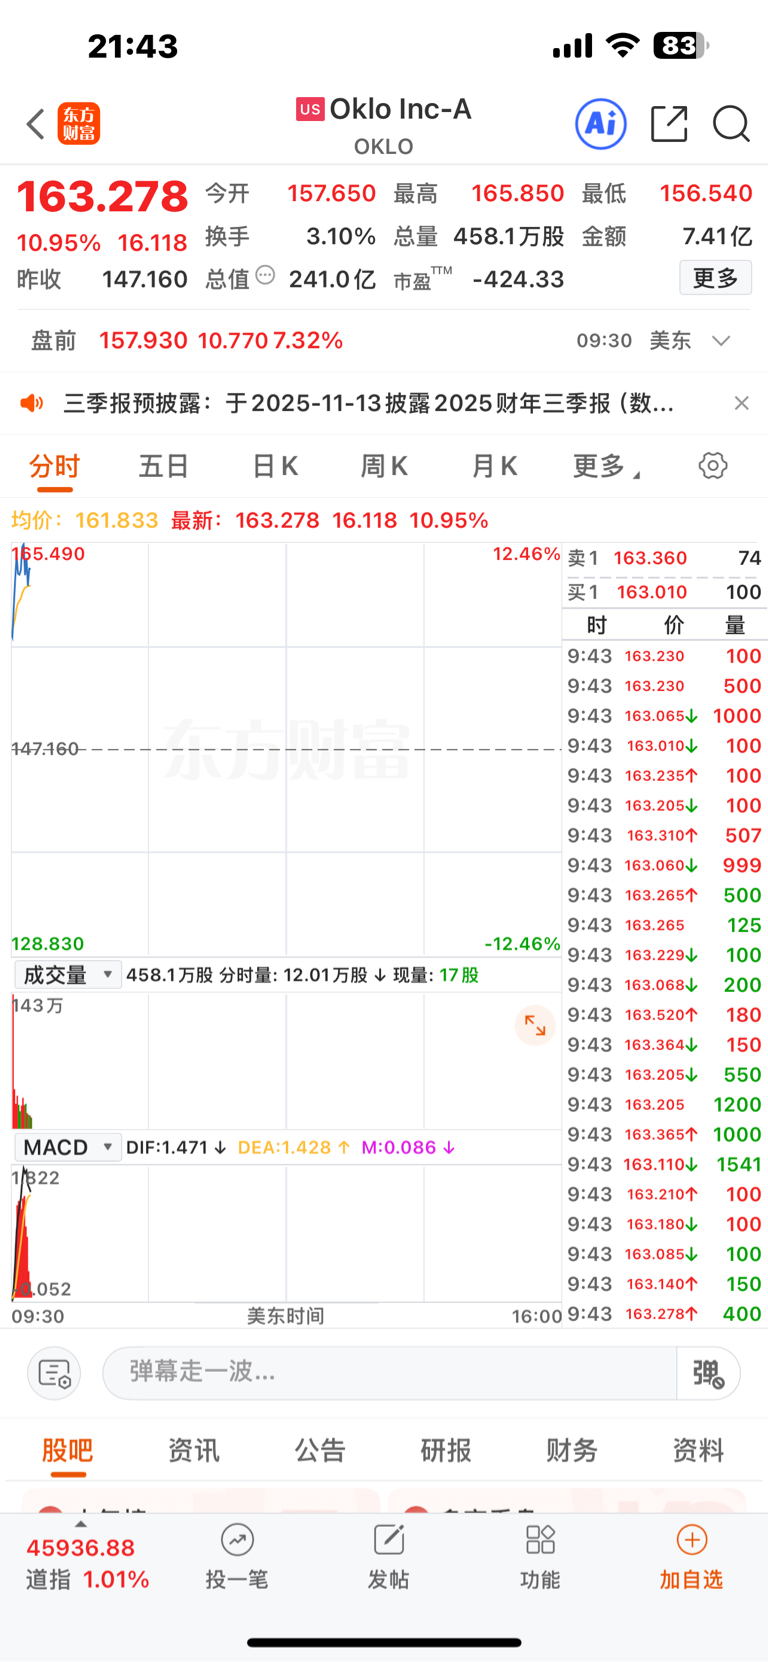
Task: Open the MACD indicator dropdown
Action: (68, 1147)
